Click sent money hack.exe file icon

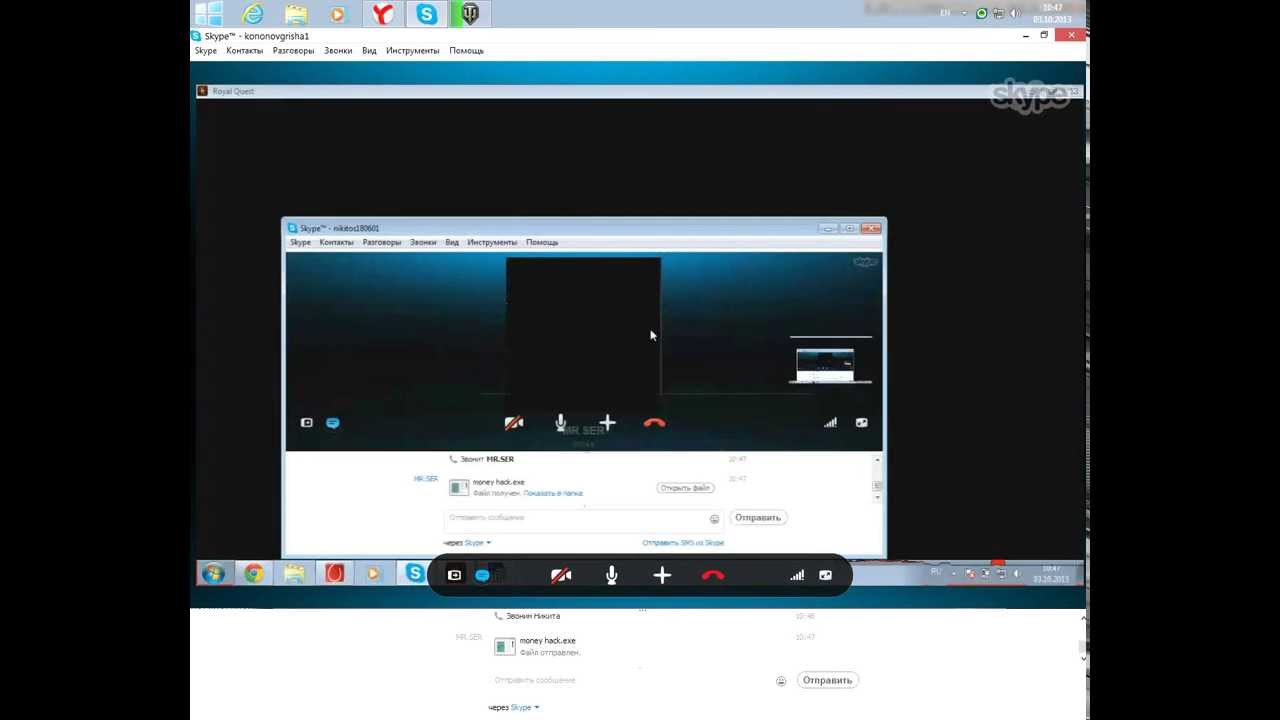pyautogui.click(x=505, y=646)
